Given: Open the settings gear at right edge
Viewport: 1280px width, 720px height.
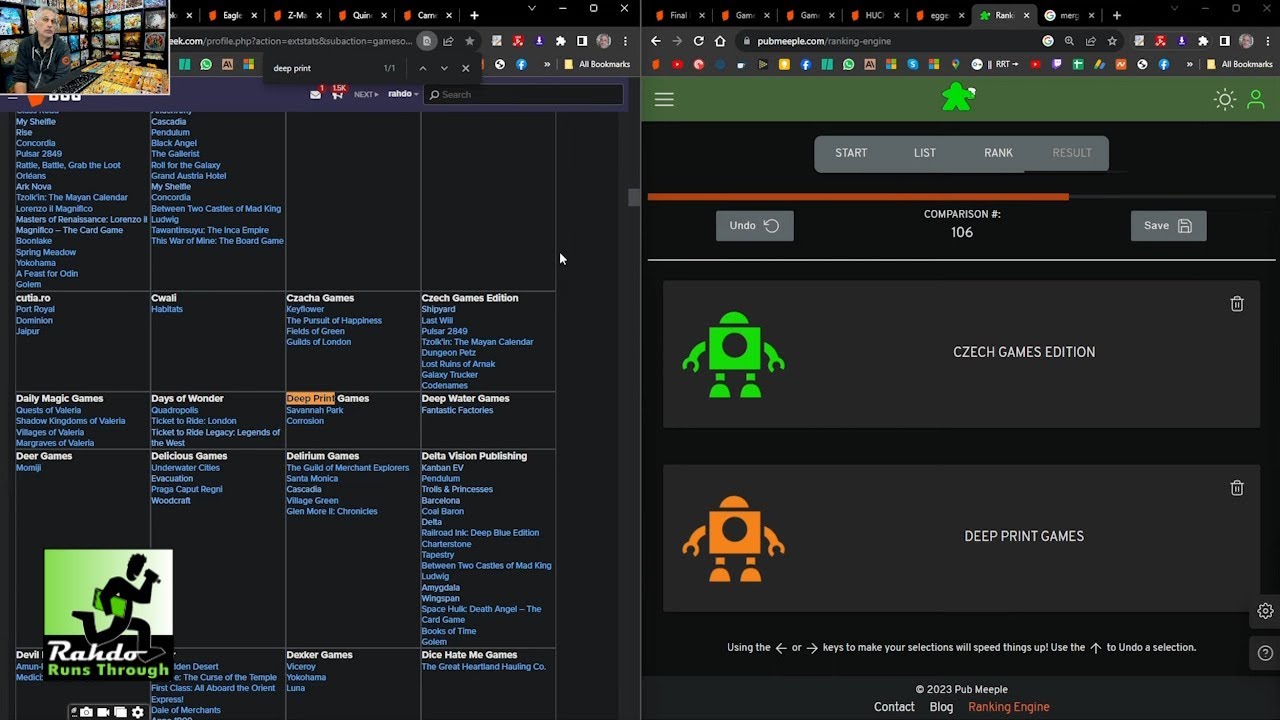Looking at the screenshot, I should (1265, 611).
